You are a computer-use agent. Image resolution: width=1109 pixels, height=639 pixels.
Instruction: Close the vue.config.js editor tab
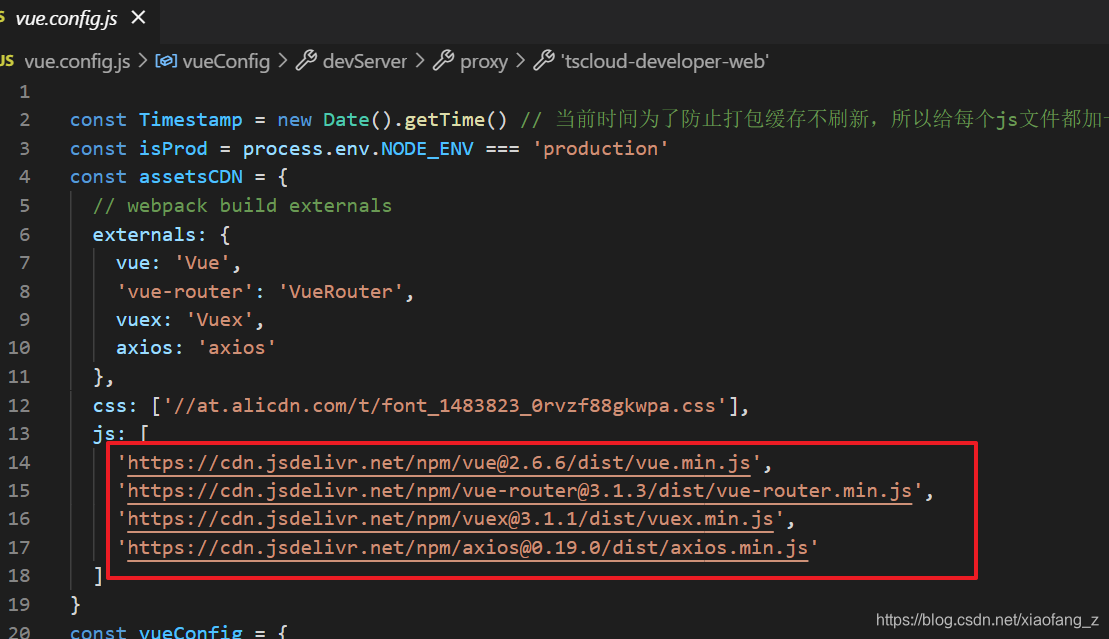[139, 18]
